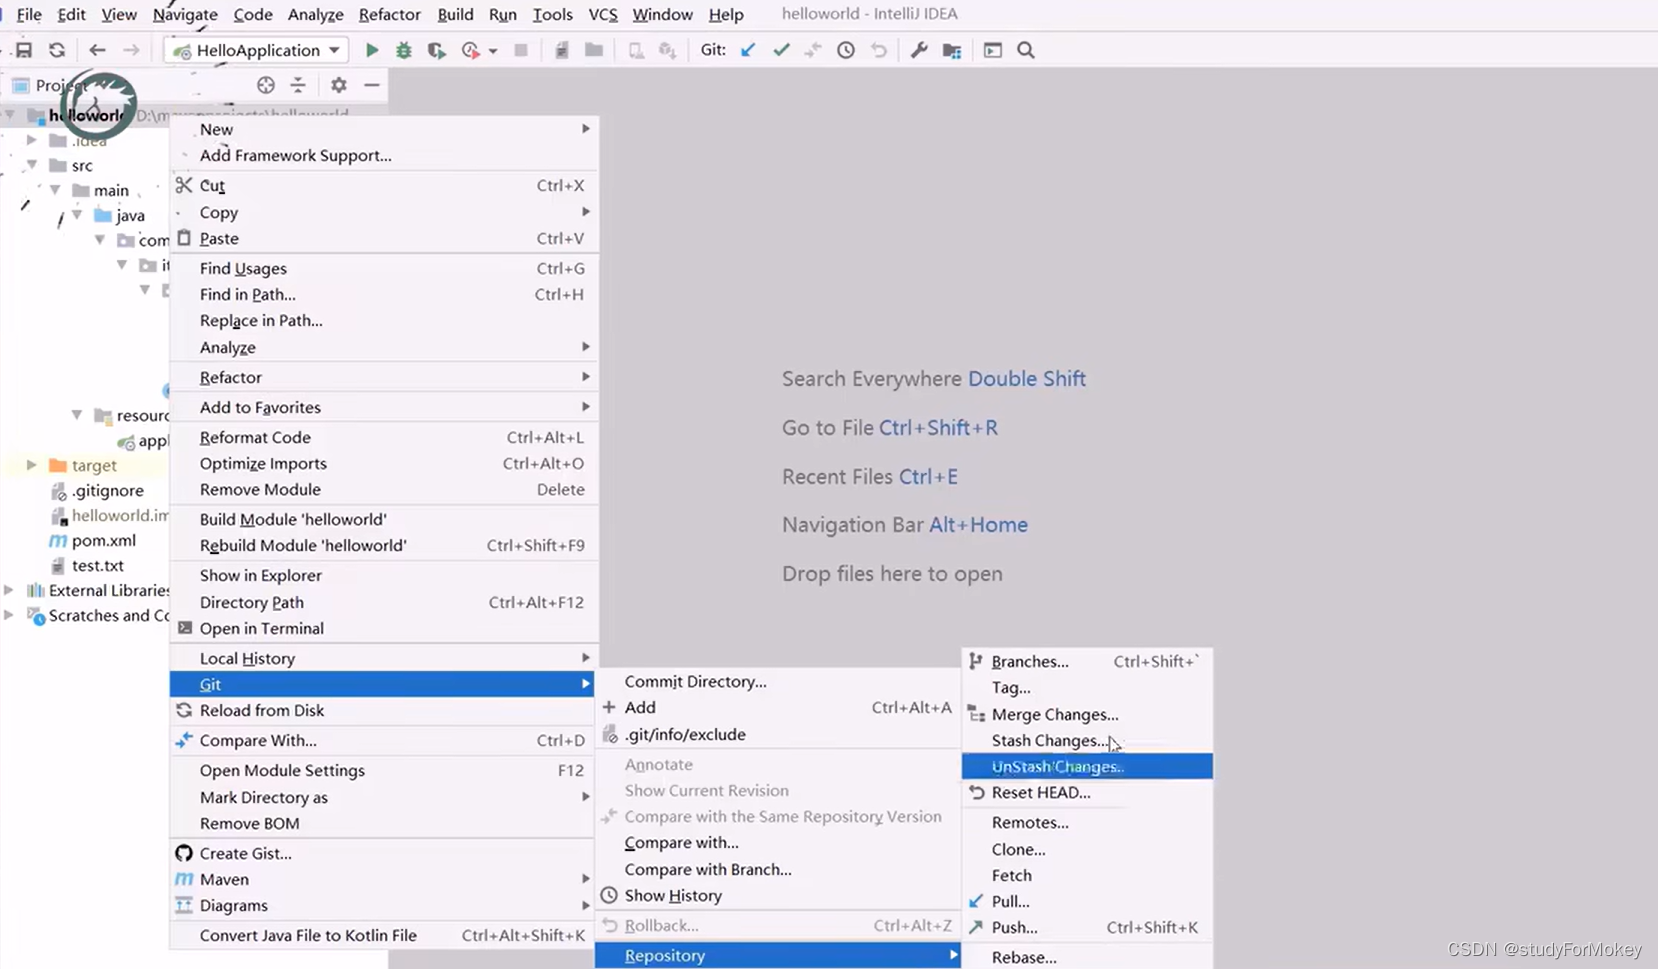
Task: Select Branches in Repository submenu
Action: (x=1087, y=661)
